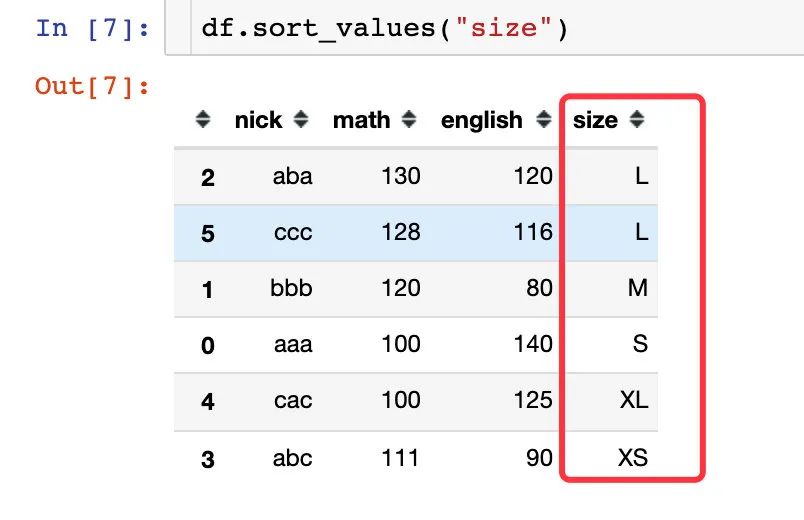Click sort arrows next to math header

[409, 119]
